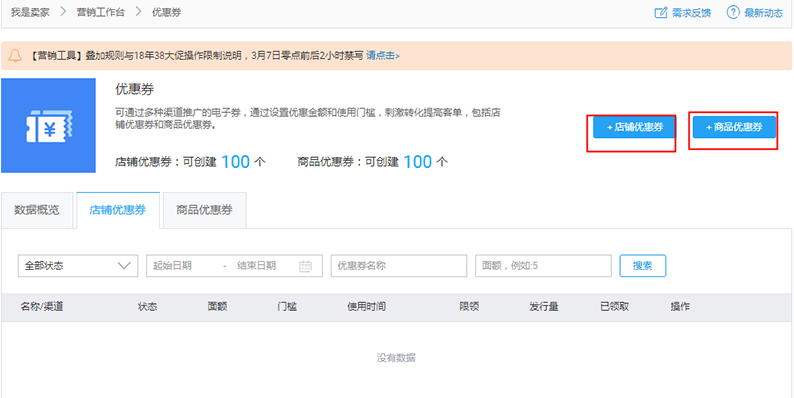This screenshot has height=398, width=794.
Task: Create a new + 店铺优惠券
Action: [x=634, y=127]
